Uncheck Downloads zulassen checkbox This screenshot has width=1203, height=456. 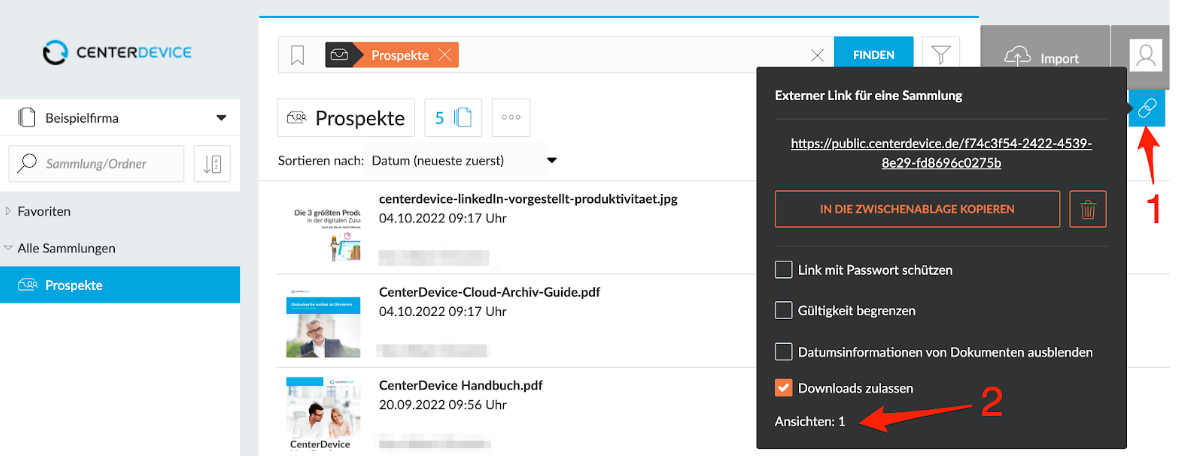(784, 388)
